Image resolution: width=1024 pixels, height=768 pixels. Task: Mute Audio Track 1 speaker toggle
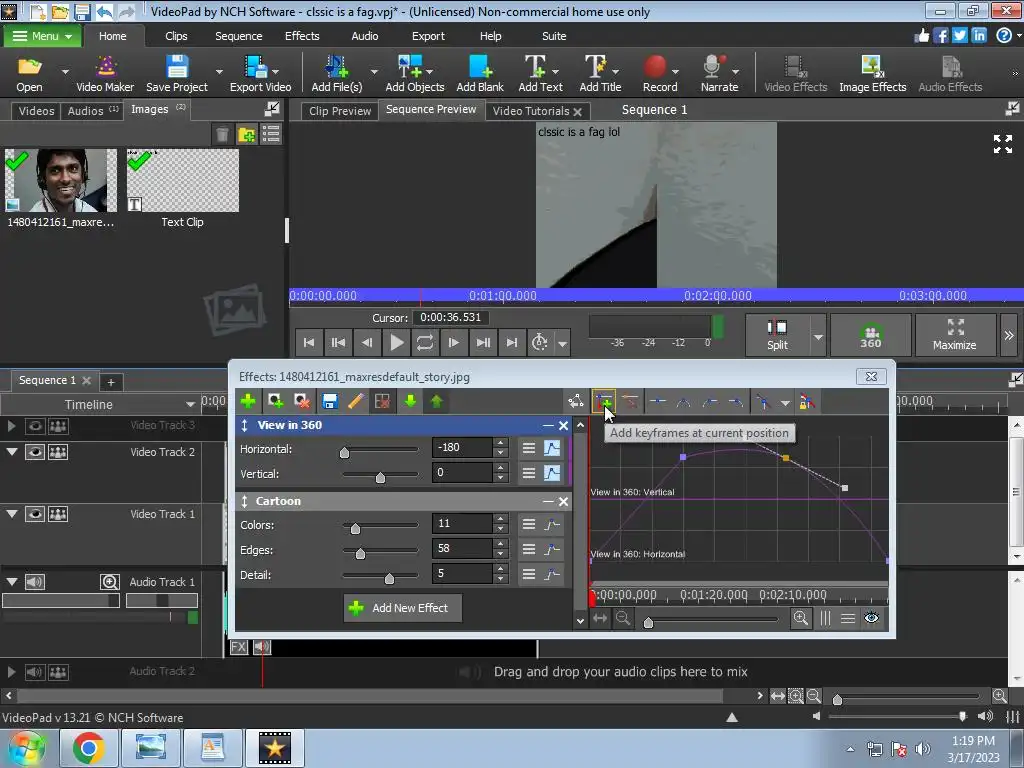click(x=35, y=582)
